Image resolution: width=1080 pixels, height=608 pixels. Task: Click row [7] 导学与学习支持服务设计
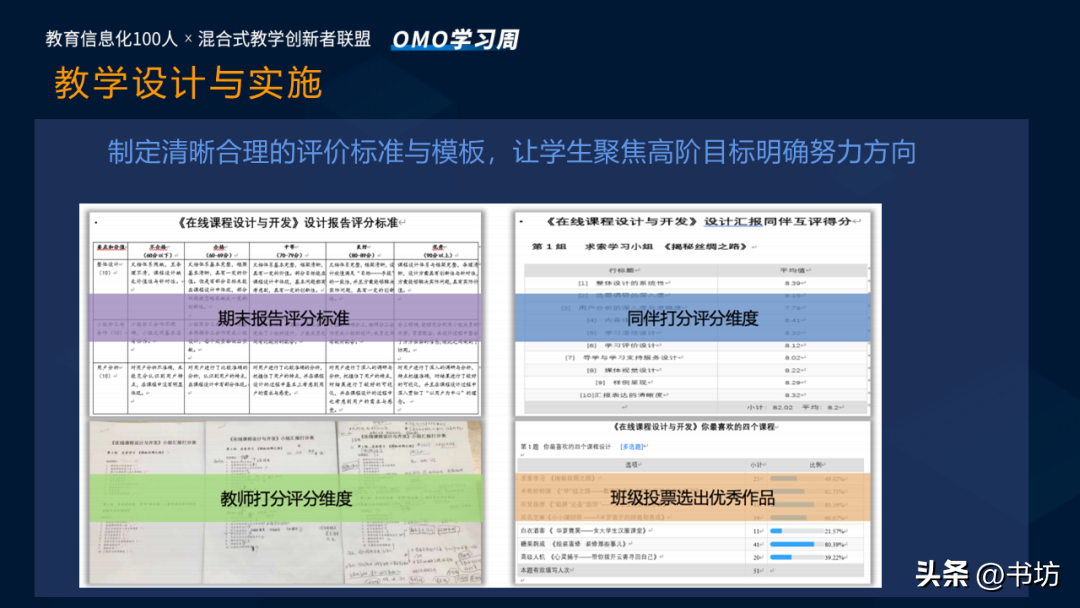tap(696, 357)
